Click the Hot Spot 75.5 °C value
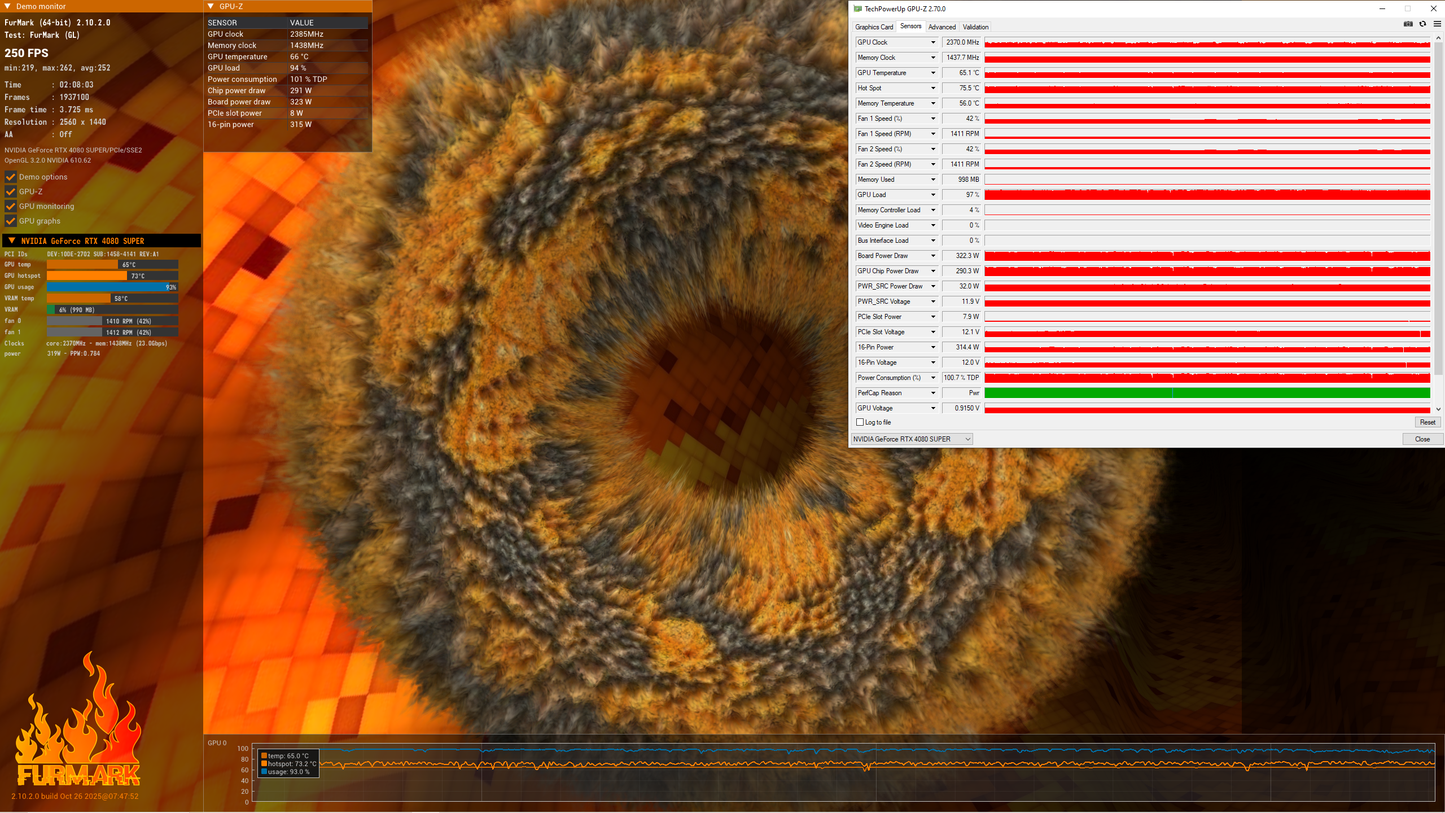This screenshot has height=813, width=1445. pyautogui.click(x=962, y=88)
